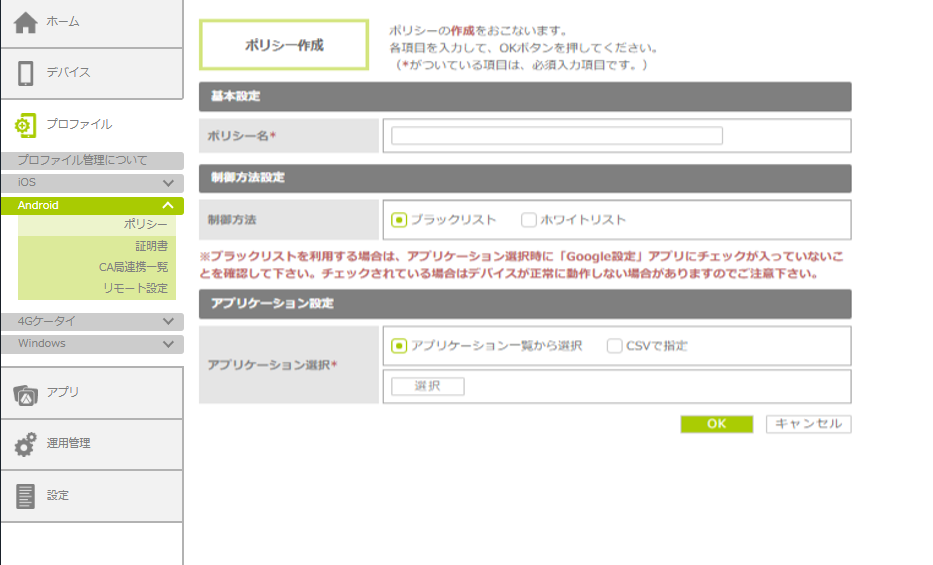Collapse the Android section
The height and width of the screenshot is (565, 933).
pos(168,206)
